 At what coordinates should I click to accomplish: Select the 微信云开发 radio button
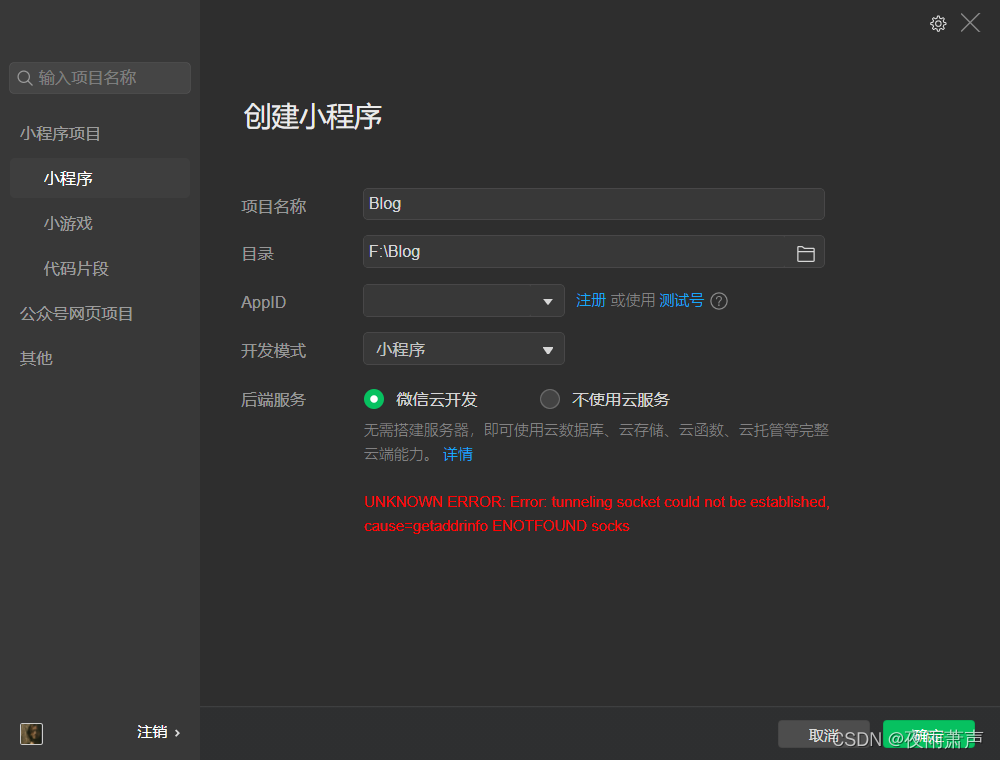[x=373, y=398]
